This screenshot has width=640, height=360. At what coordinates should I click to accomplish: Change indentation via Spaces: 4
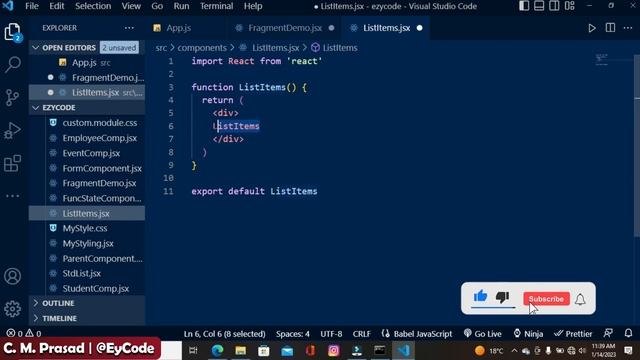coord(293,333)
